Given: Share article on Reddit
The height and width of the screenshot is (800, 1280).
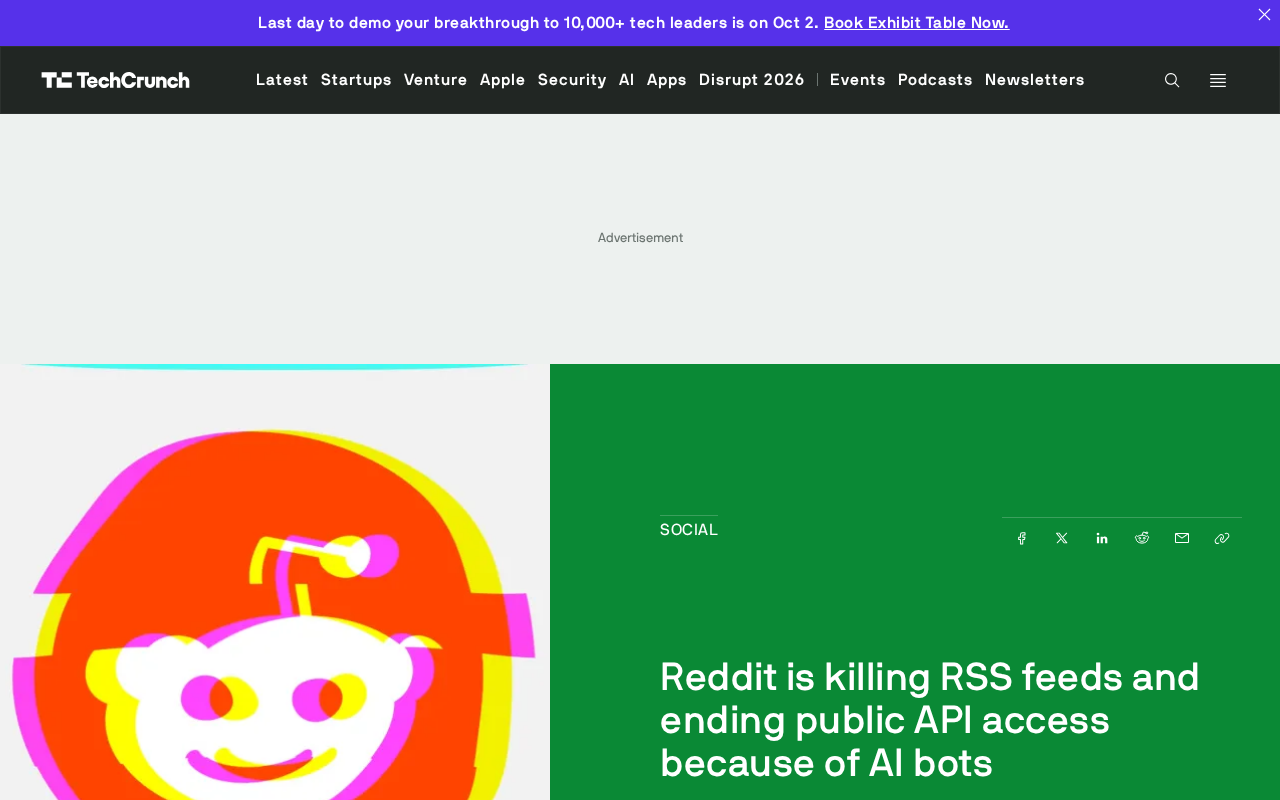Looking at the screenshot, I should [x=1142, y=538].
